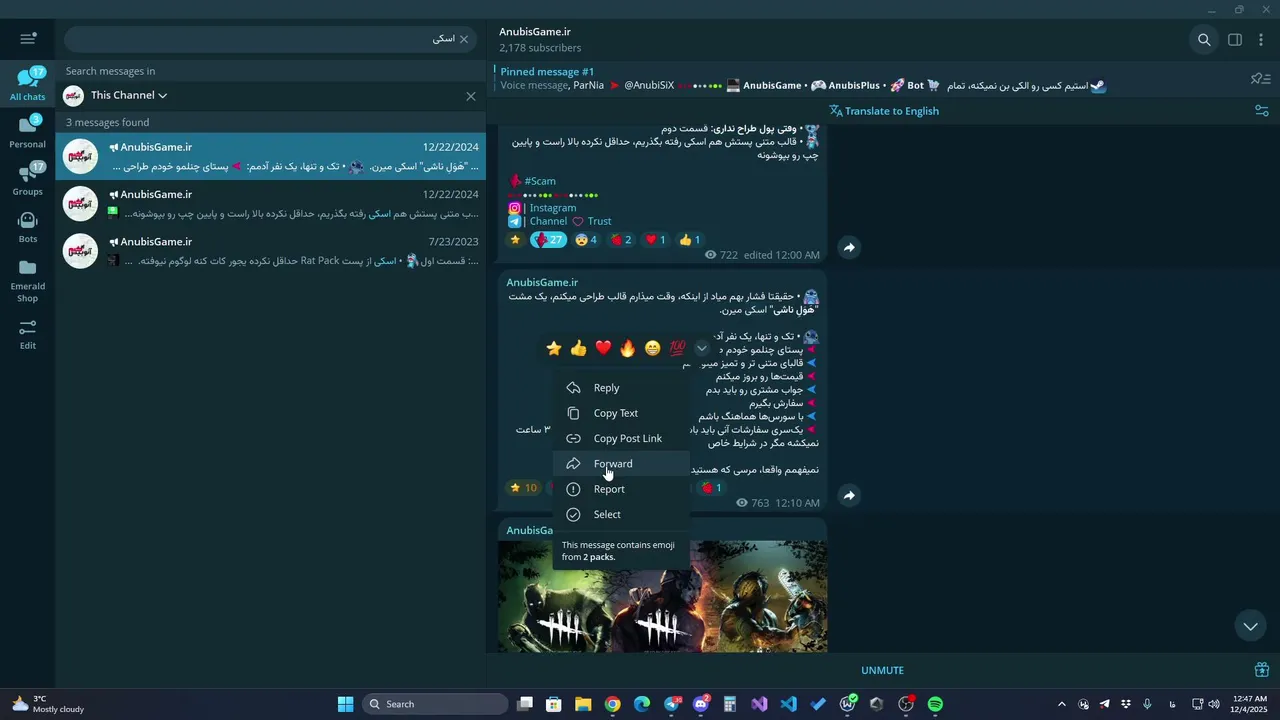
Task: Toggle the heart-hands reaction with 27
Action: [548, 240]
